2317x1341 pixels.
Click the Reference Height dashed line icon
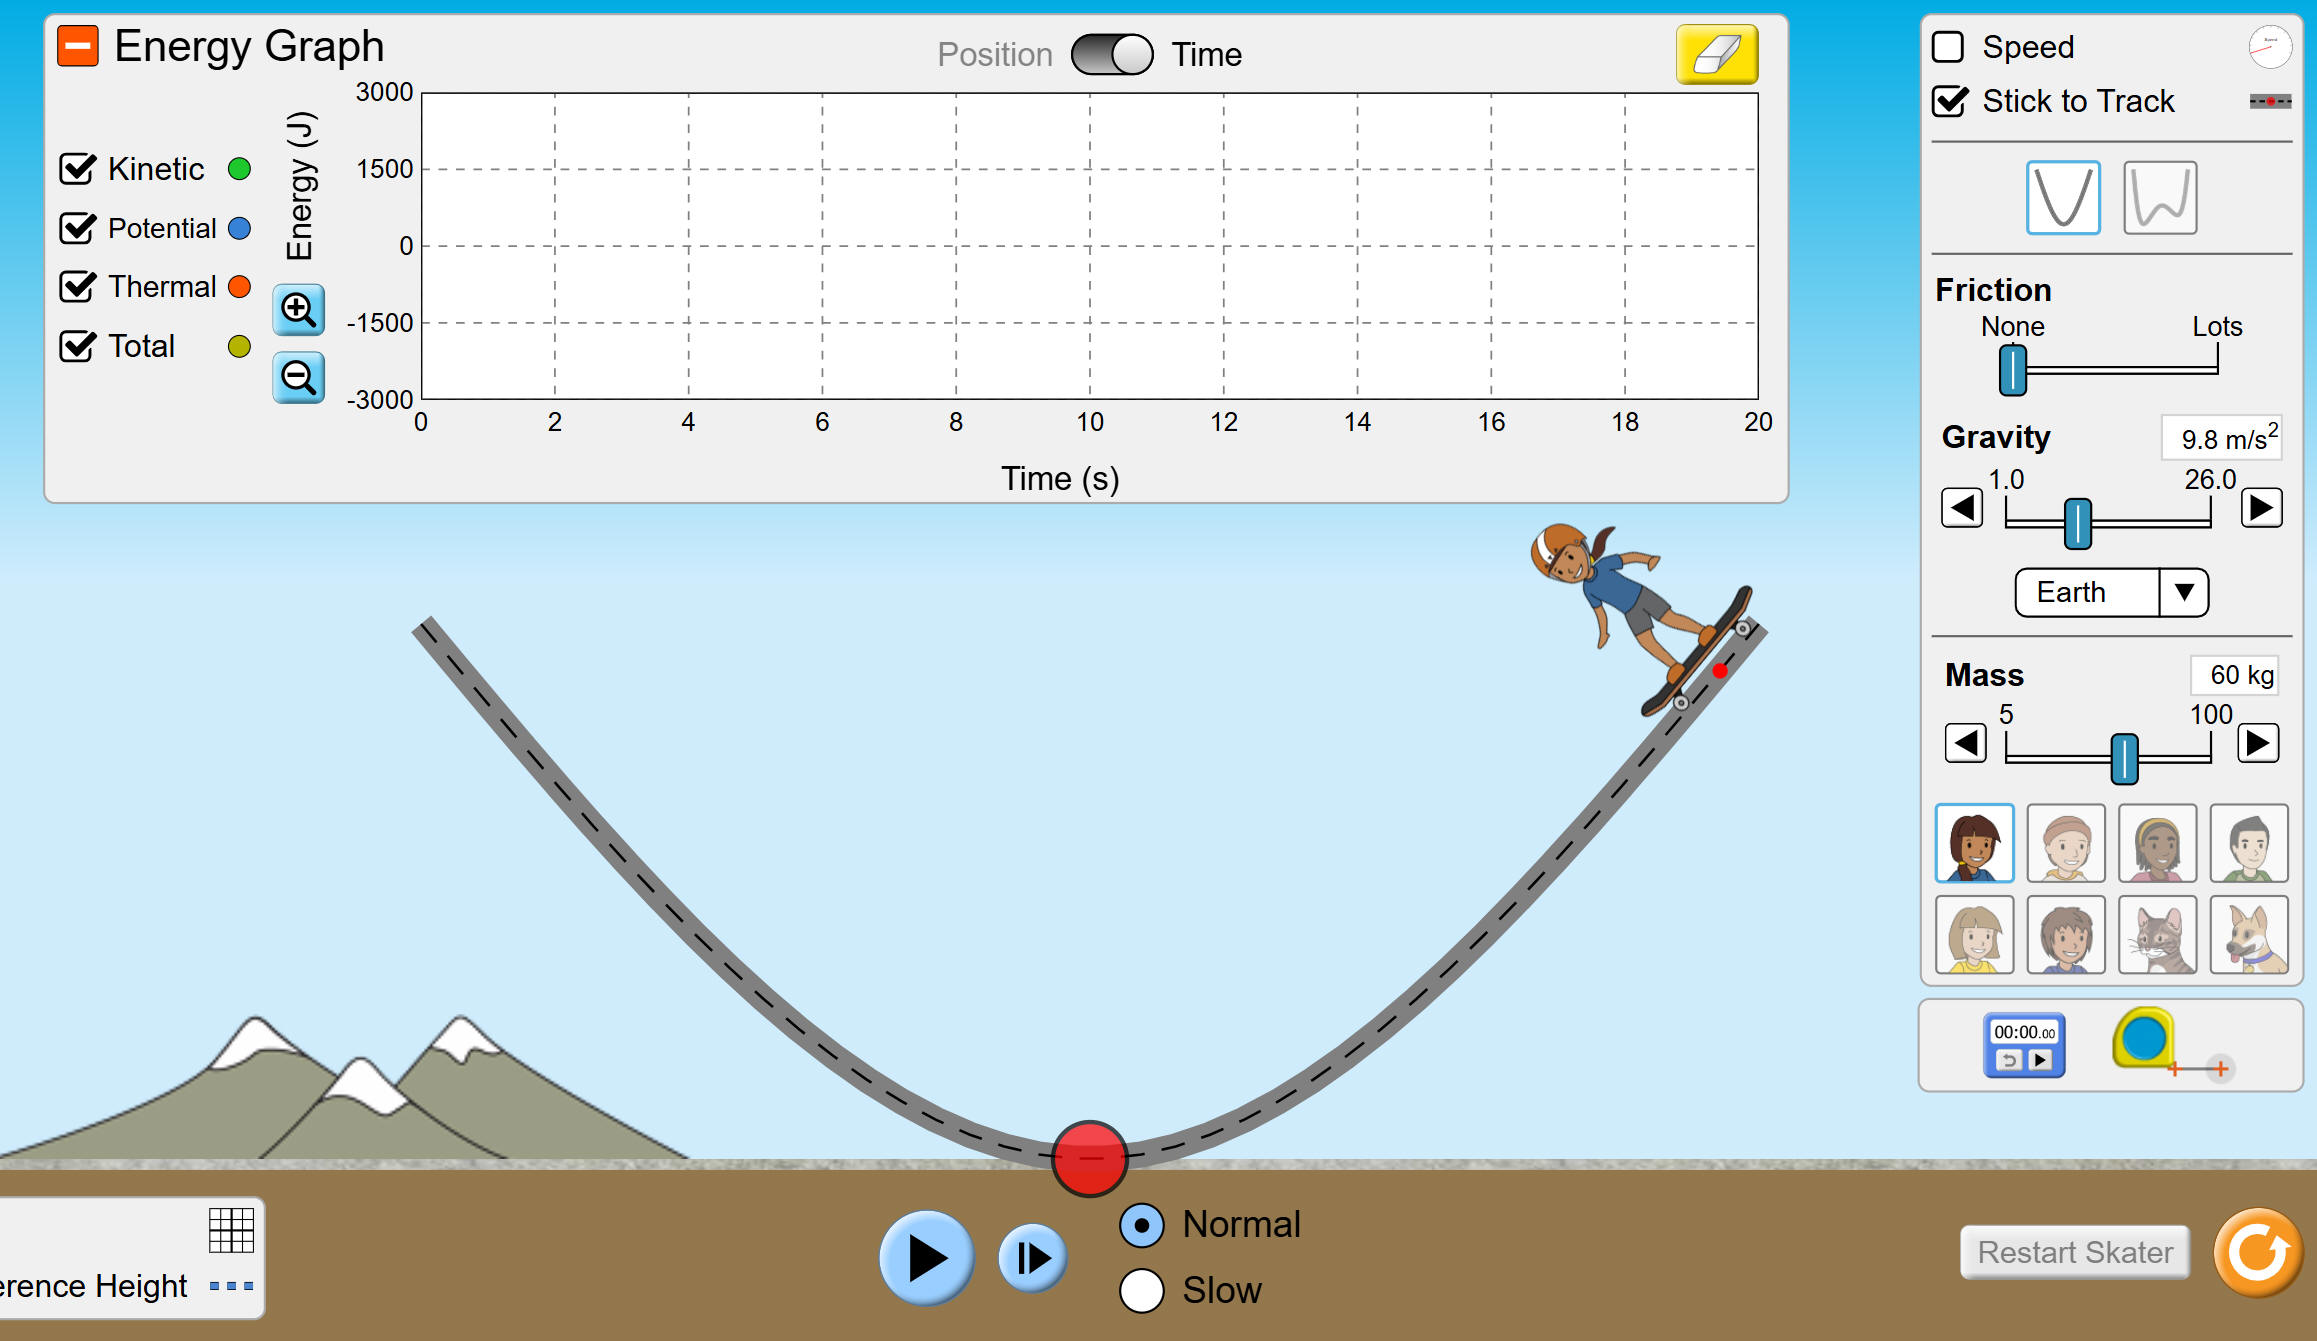tap(231, 1286)
